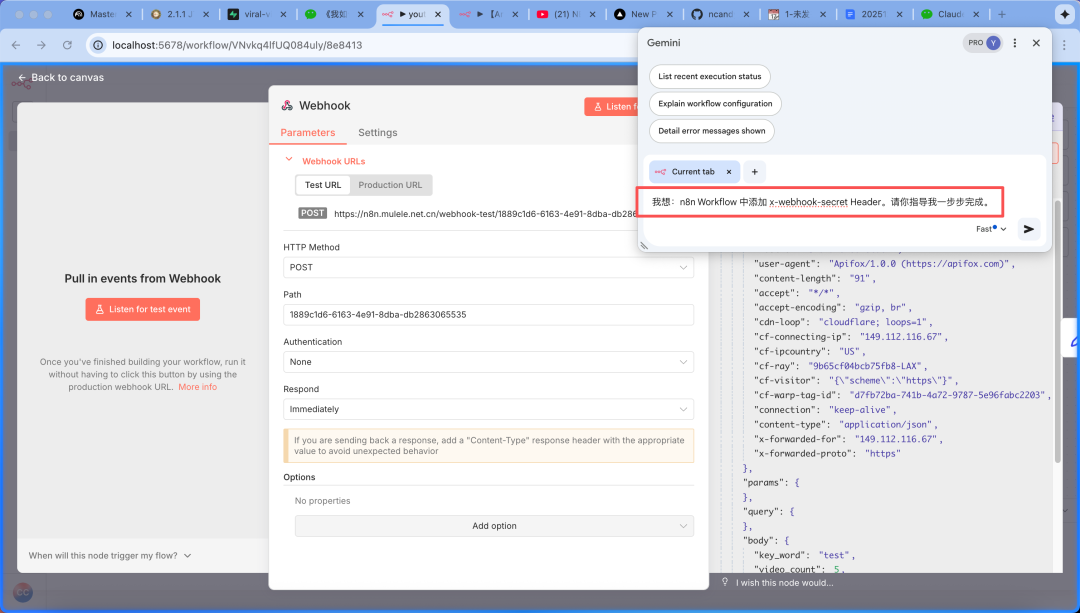Close the Gemini side panel
1080x613 pixels.
pos(1036,43)
